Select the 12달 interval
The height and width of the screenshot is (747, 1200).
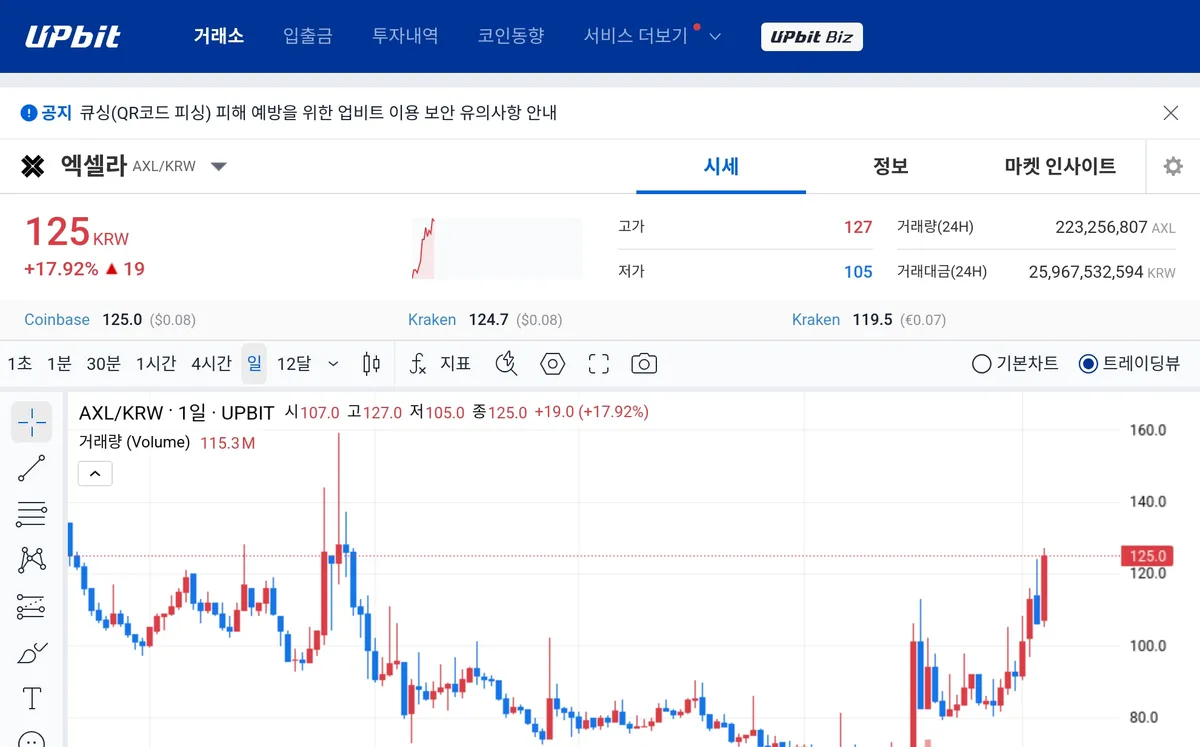(x=294, y=364)
